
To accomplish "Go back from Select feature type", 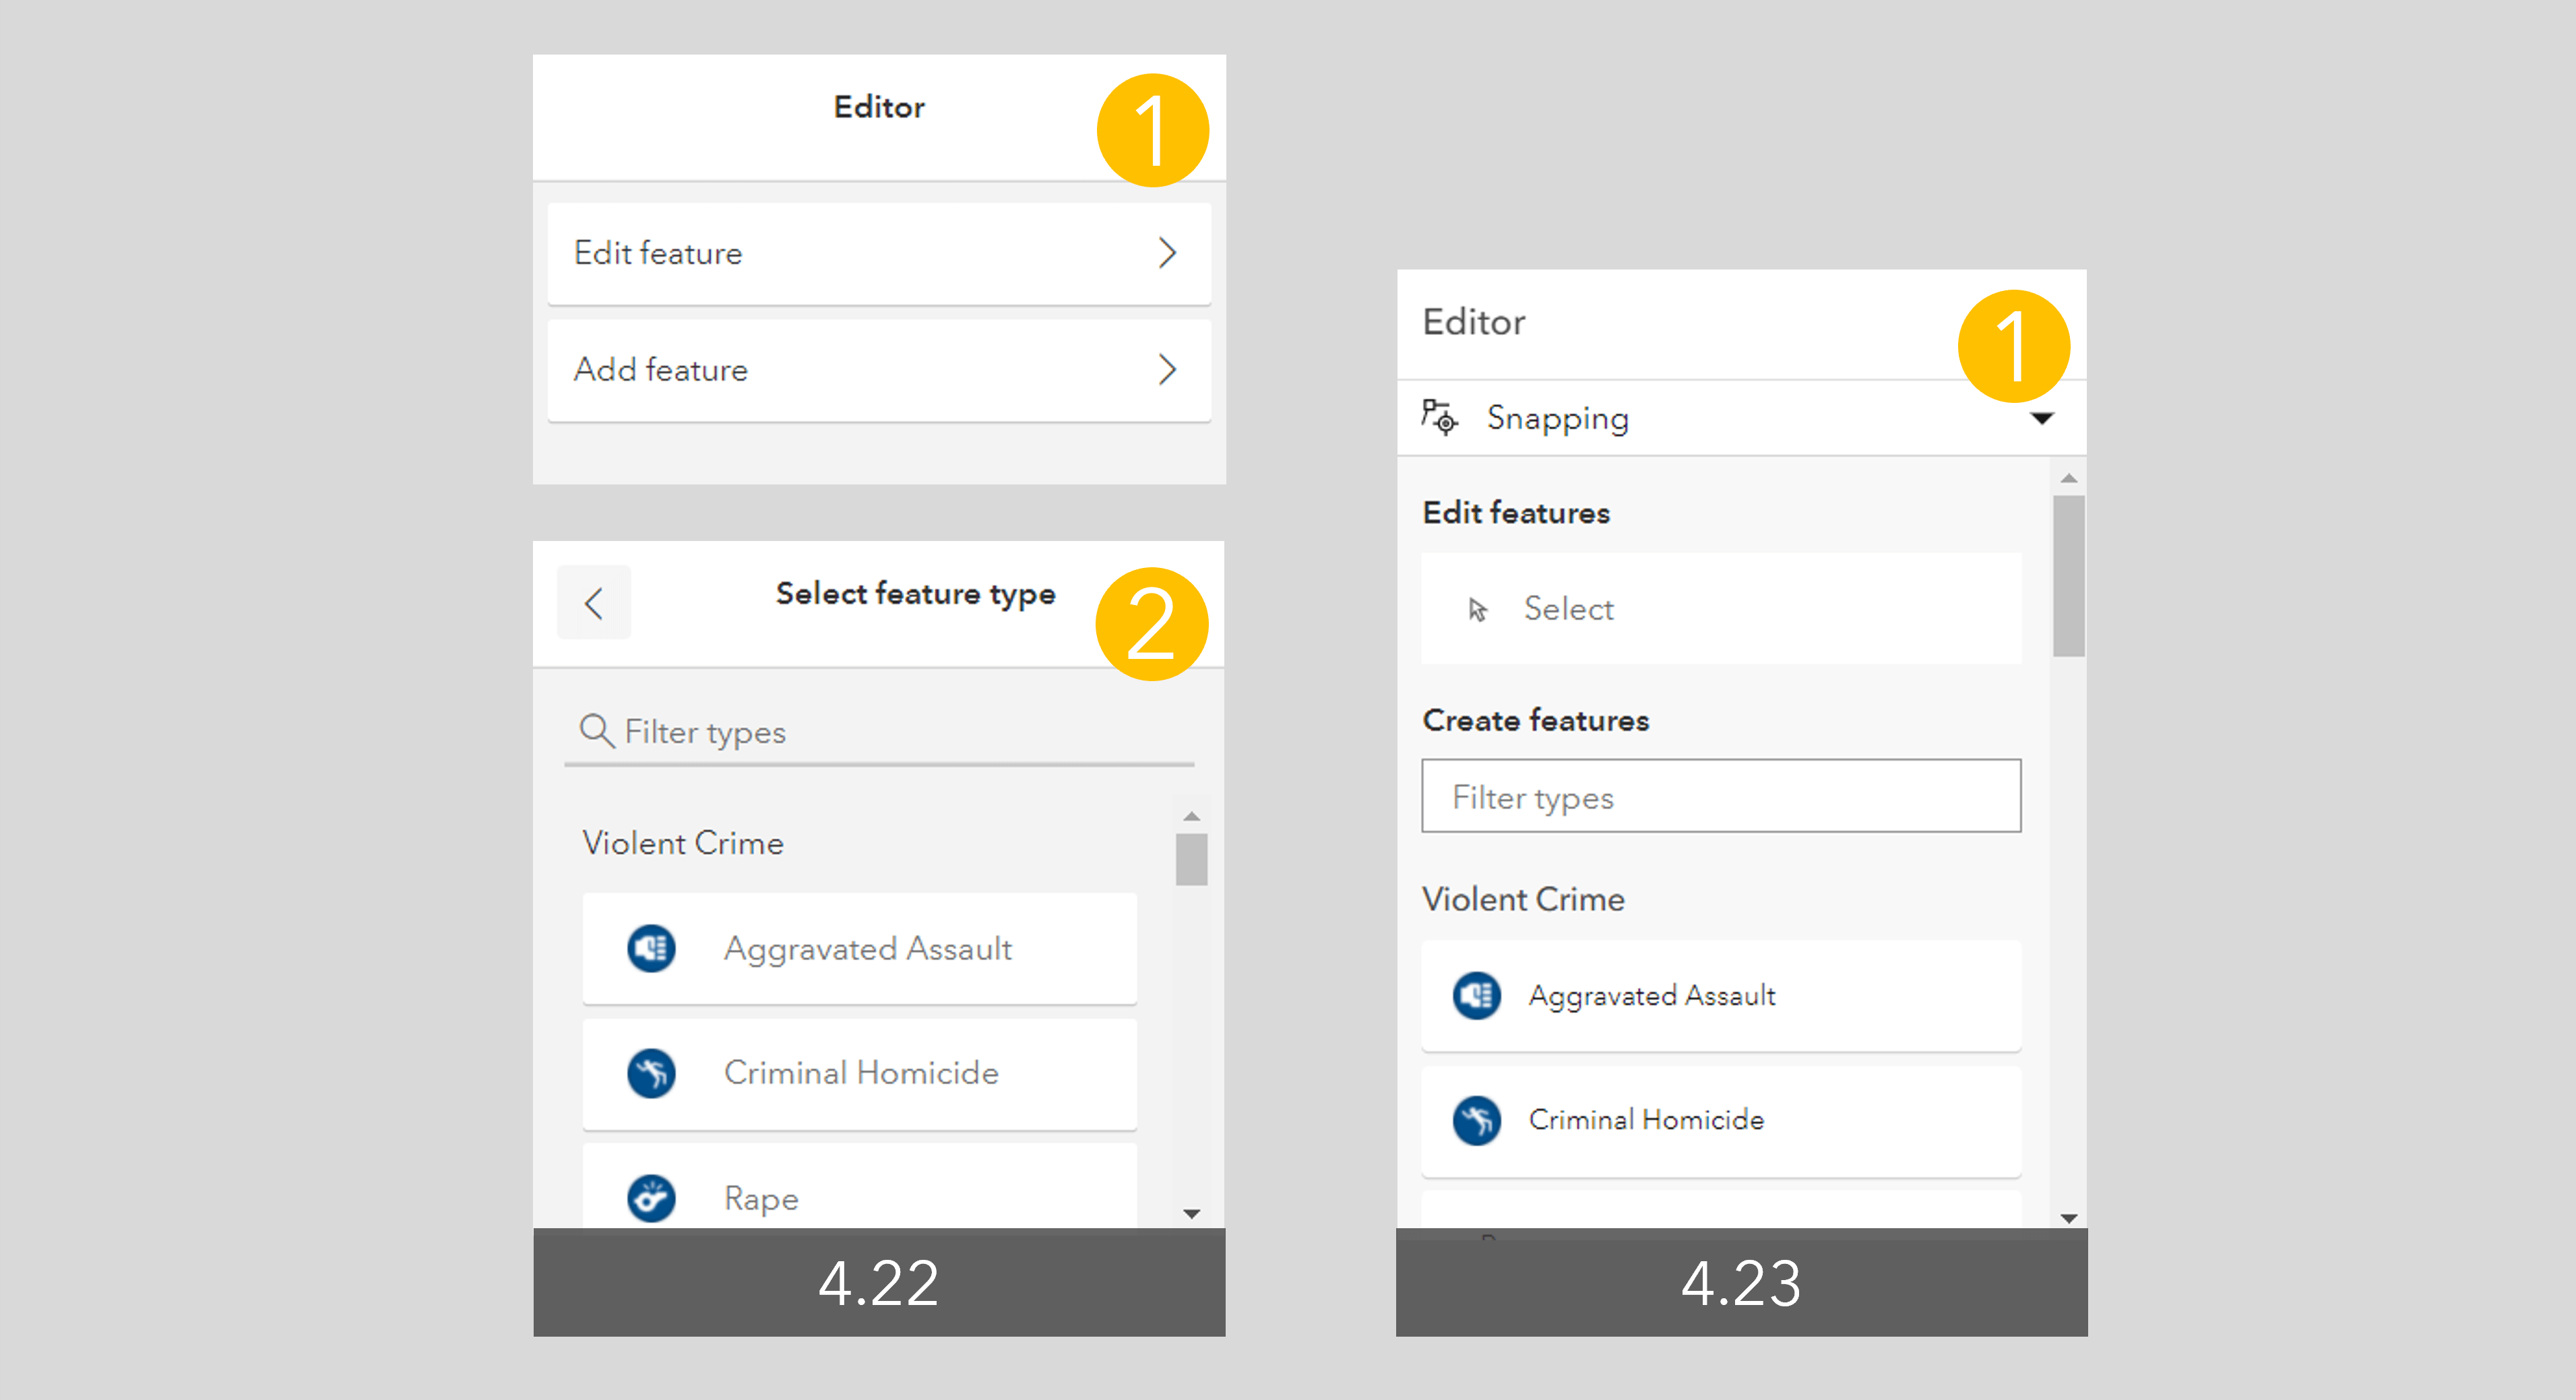I will tap(594, 603).
